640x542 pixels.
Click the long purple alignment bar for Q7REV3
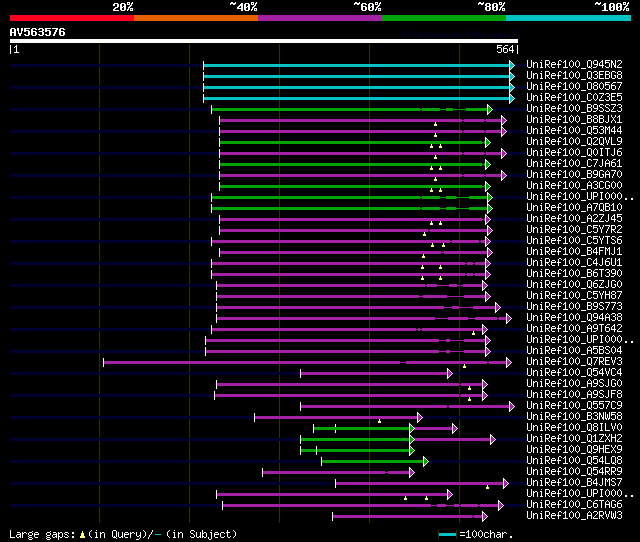[x=305, y=362]
